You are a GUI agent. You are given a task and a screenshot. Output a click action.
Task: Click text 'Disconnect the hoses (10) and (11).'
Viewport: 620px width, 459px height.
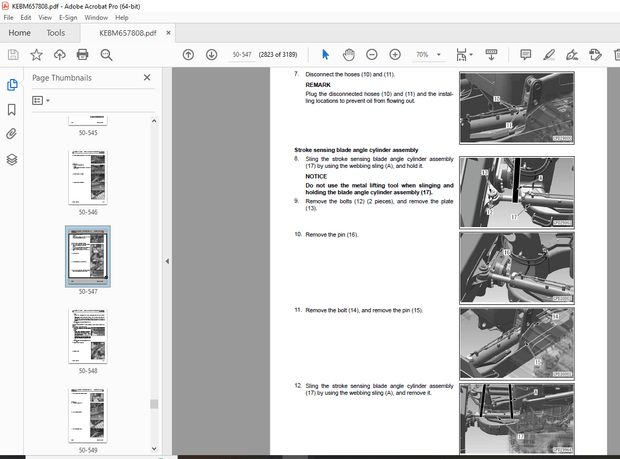(350, 74)
